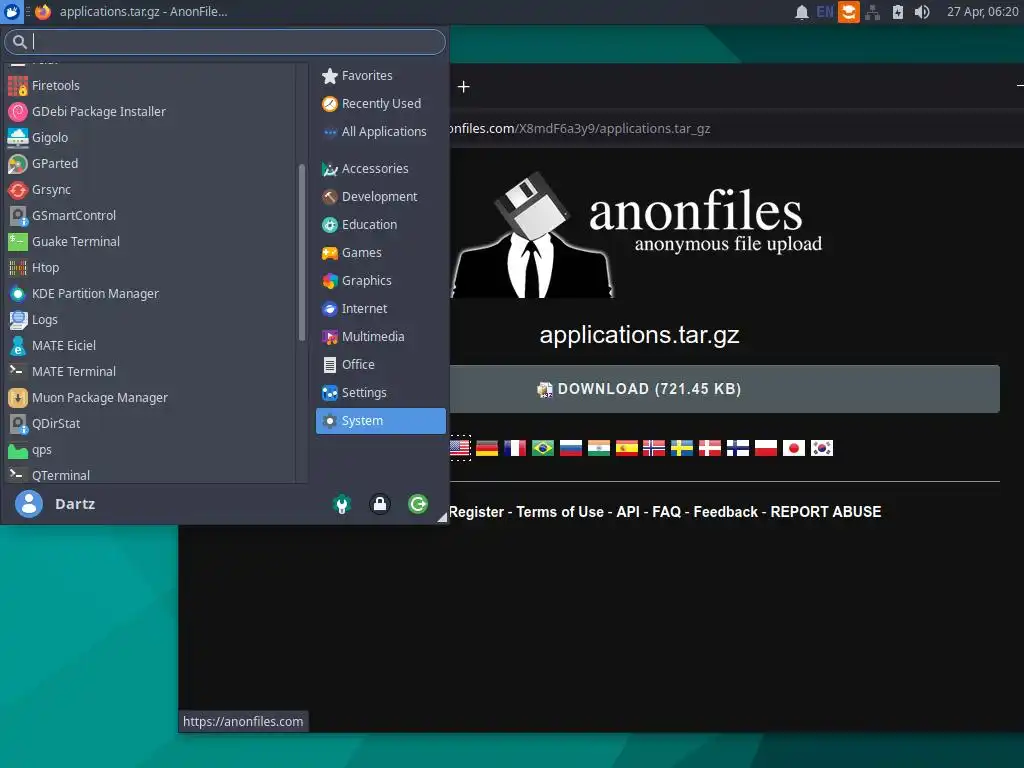Open a new Firefox tab with plus button
The width and height of the screenshot is (1024, 768).
[x=464, y=87]
